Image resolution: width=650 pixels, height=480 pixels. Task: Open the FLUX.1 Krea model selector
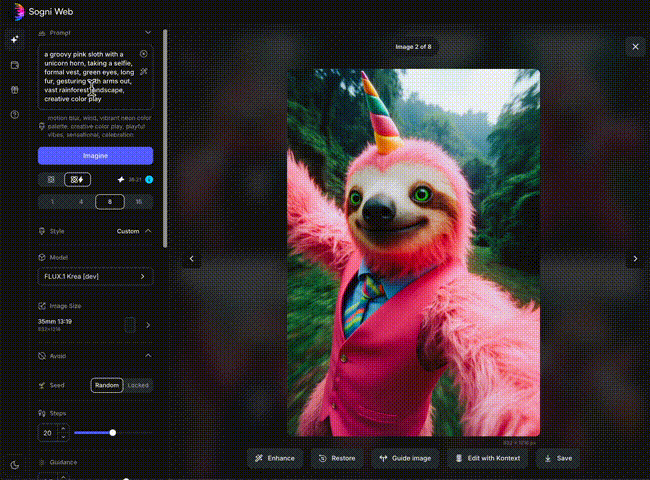pos(95,276)
